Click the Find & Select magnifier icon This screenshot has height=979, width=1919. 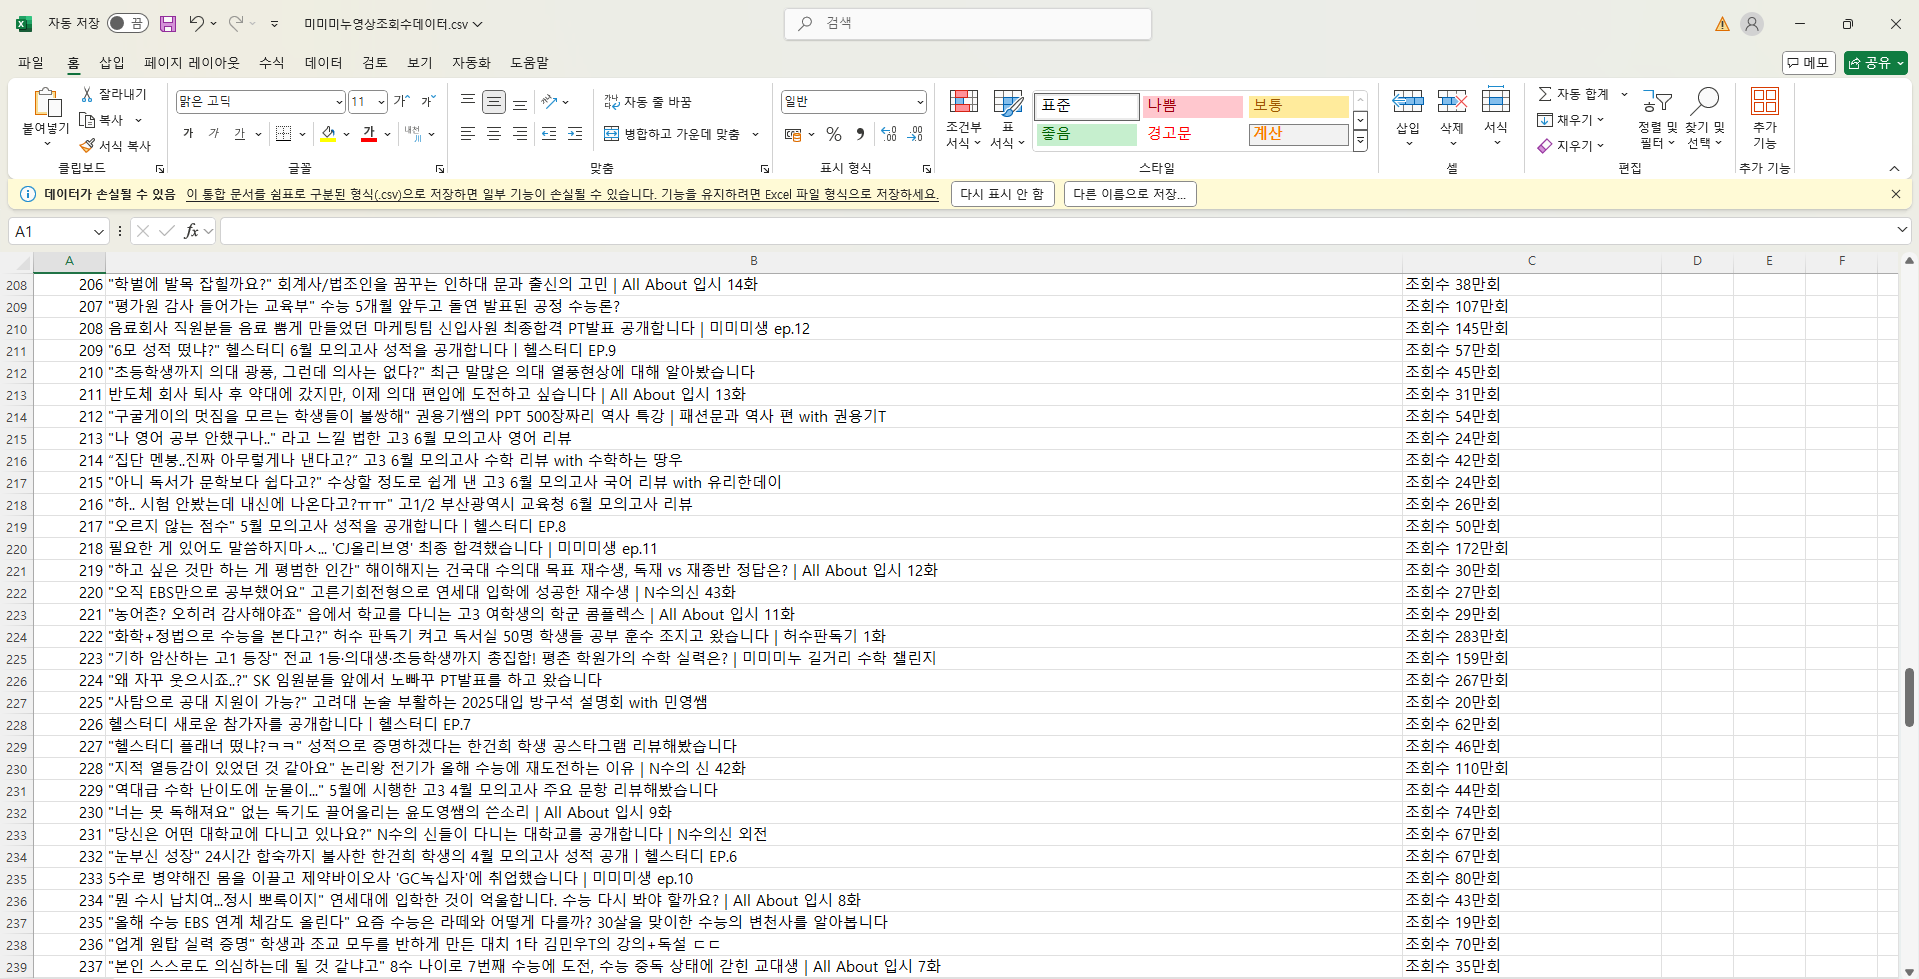coord(1704,102)
